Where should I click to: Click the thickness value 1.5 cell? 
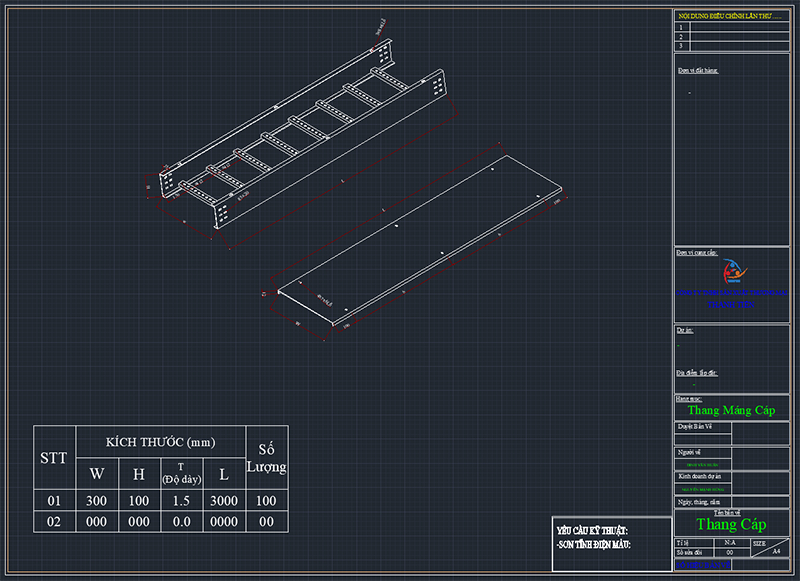click(181, 500)
